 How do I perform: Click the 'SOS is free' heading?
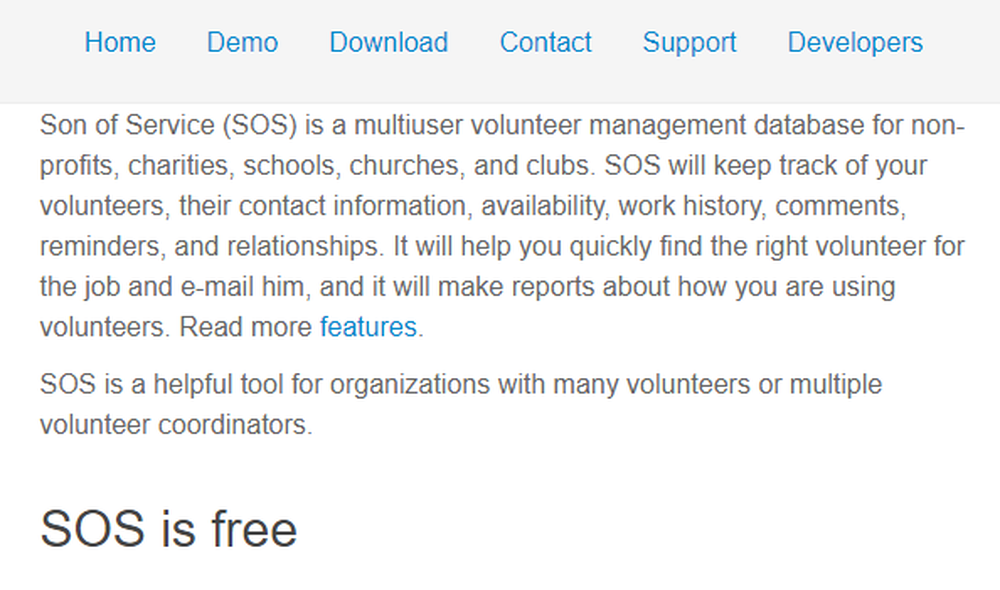tap(168, 529)
